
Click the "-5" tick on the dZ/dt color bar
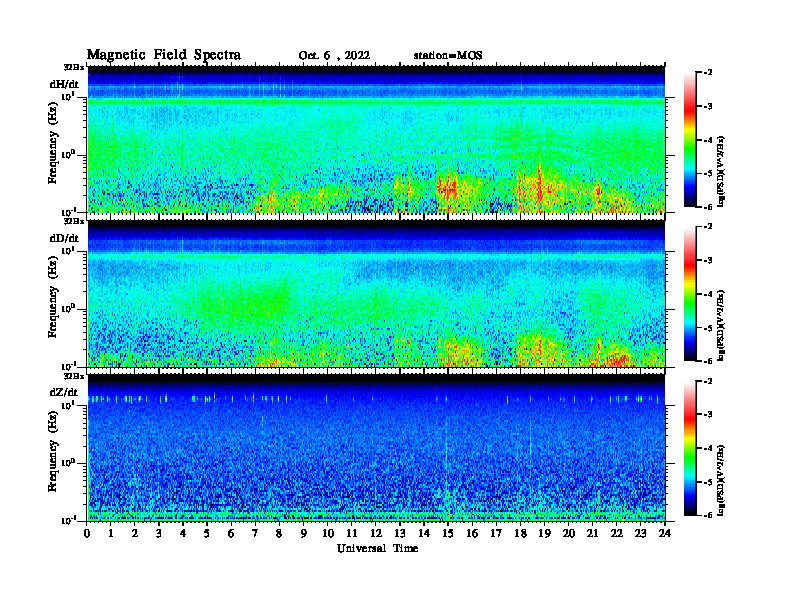[x=708, y=482]
